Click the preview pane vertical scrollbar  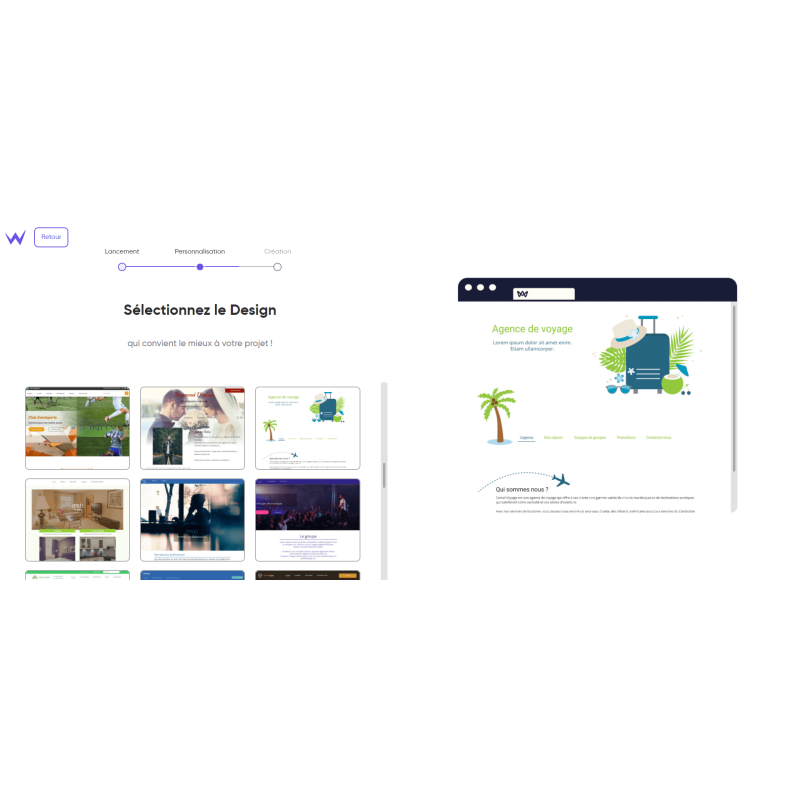[x=733, y=390]
